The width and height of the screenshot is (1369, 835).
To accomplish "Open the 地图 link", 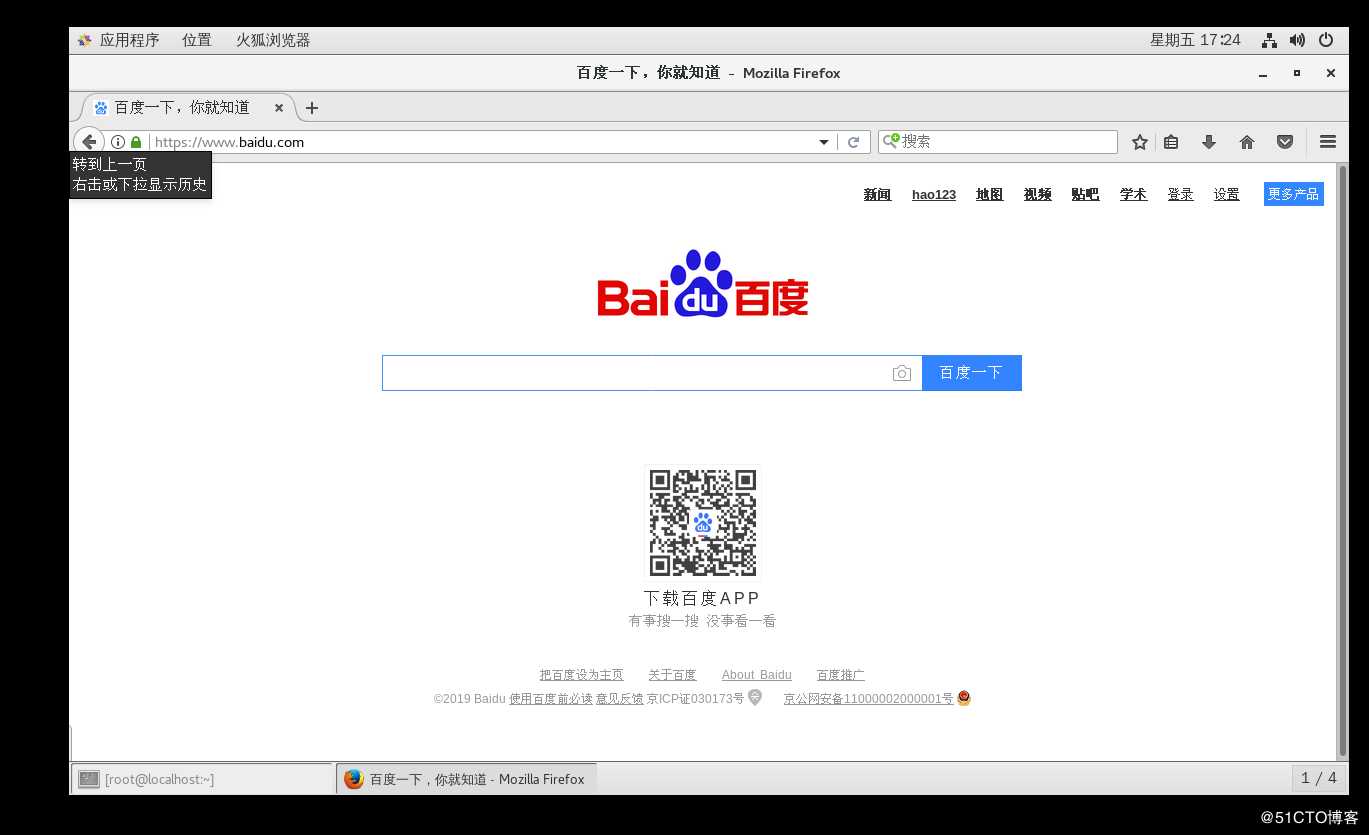I will click(x=989, y=195).
